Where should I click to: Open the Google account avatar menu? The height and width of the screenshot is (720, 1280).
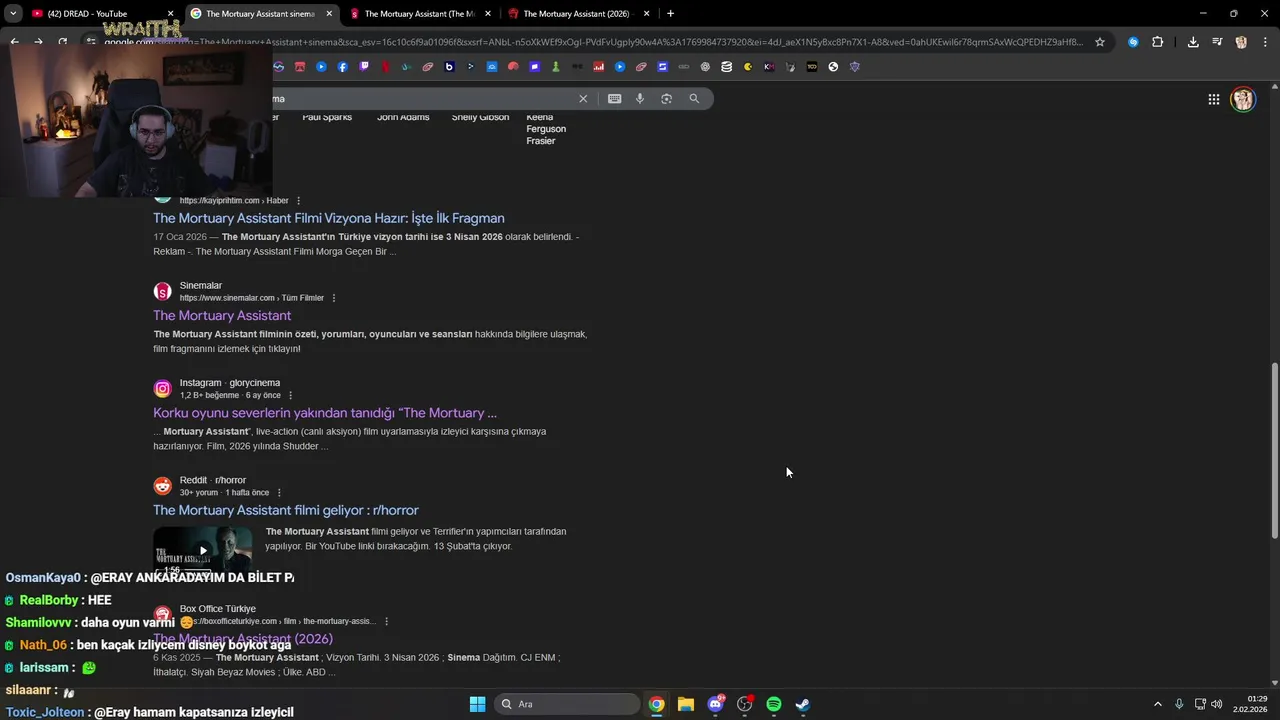(x=1243, y=99)
